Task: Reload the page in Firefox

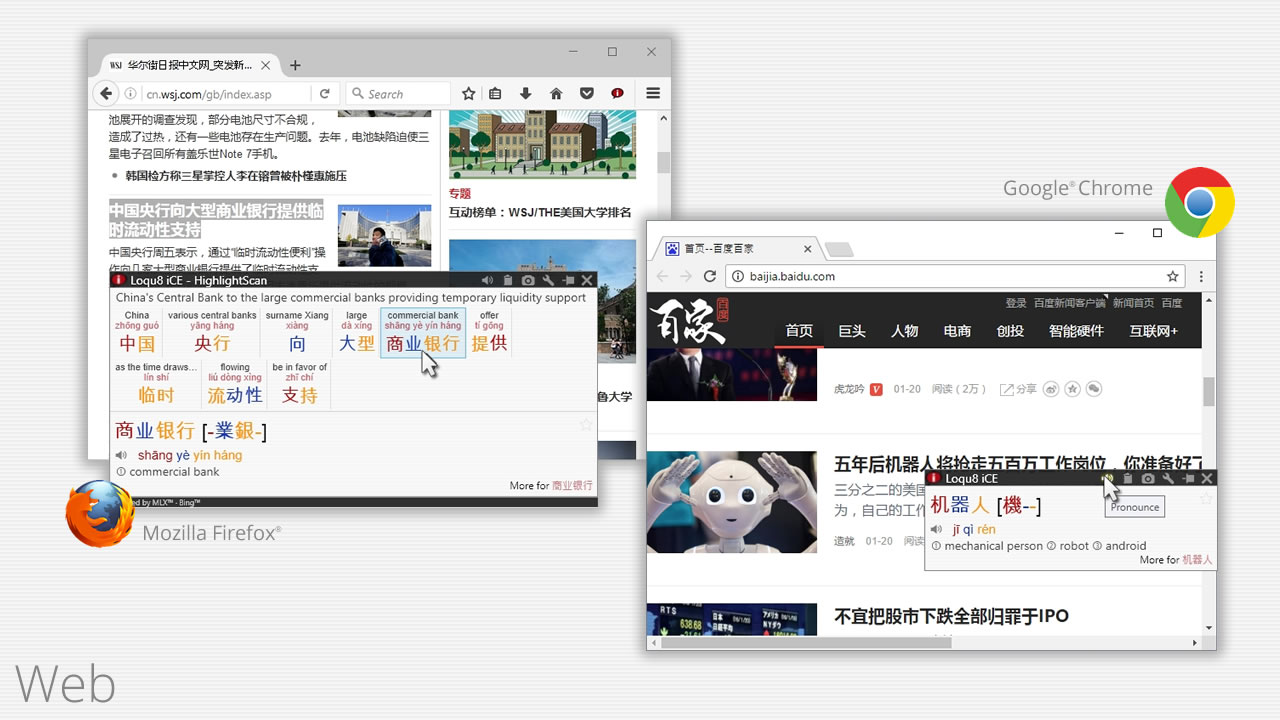Action: click(x=325, y=94)
